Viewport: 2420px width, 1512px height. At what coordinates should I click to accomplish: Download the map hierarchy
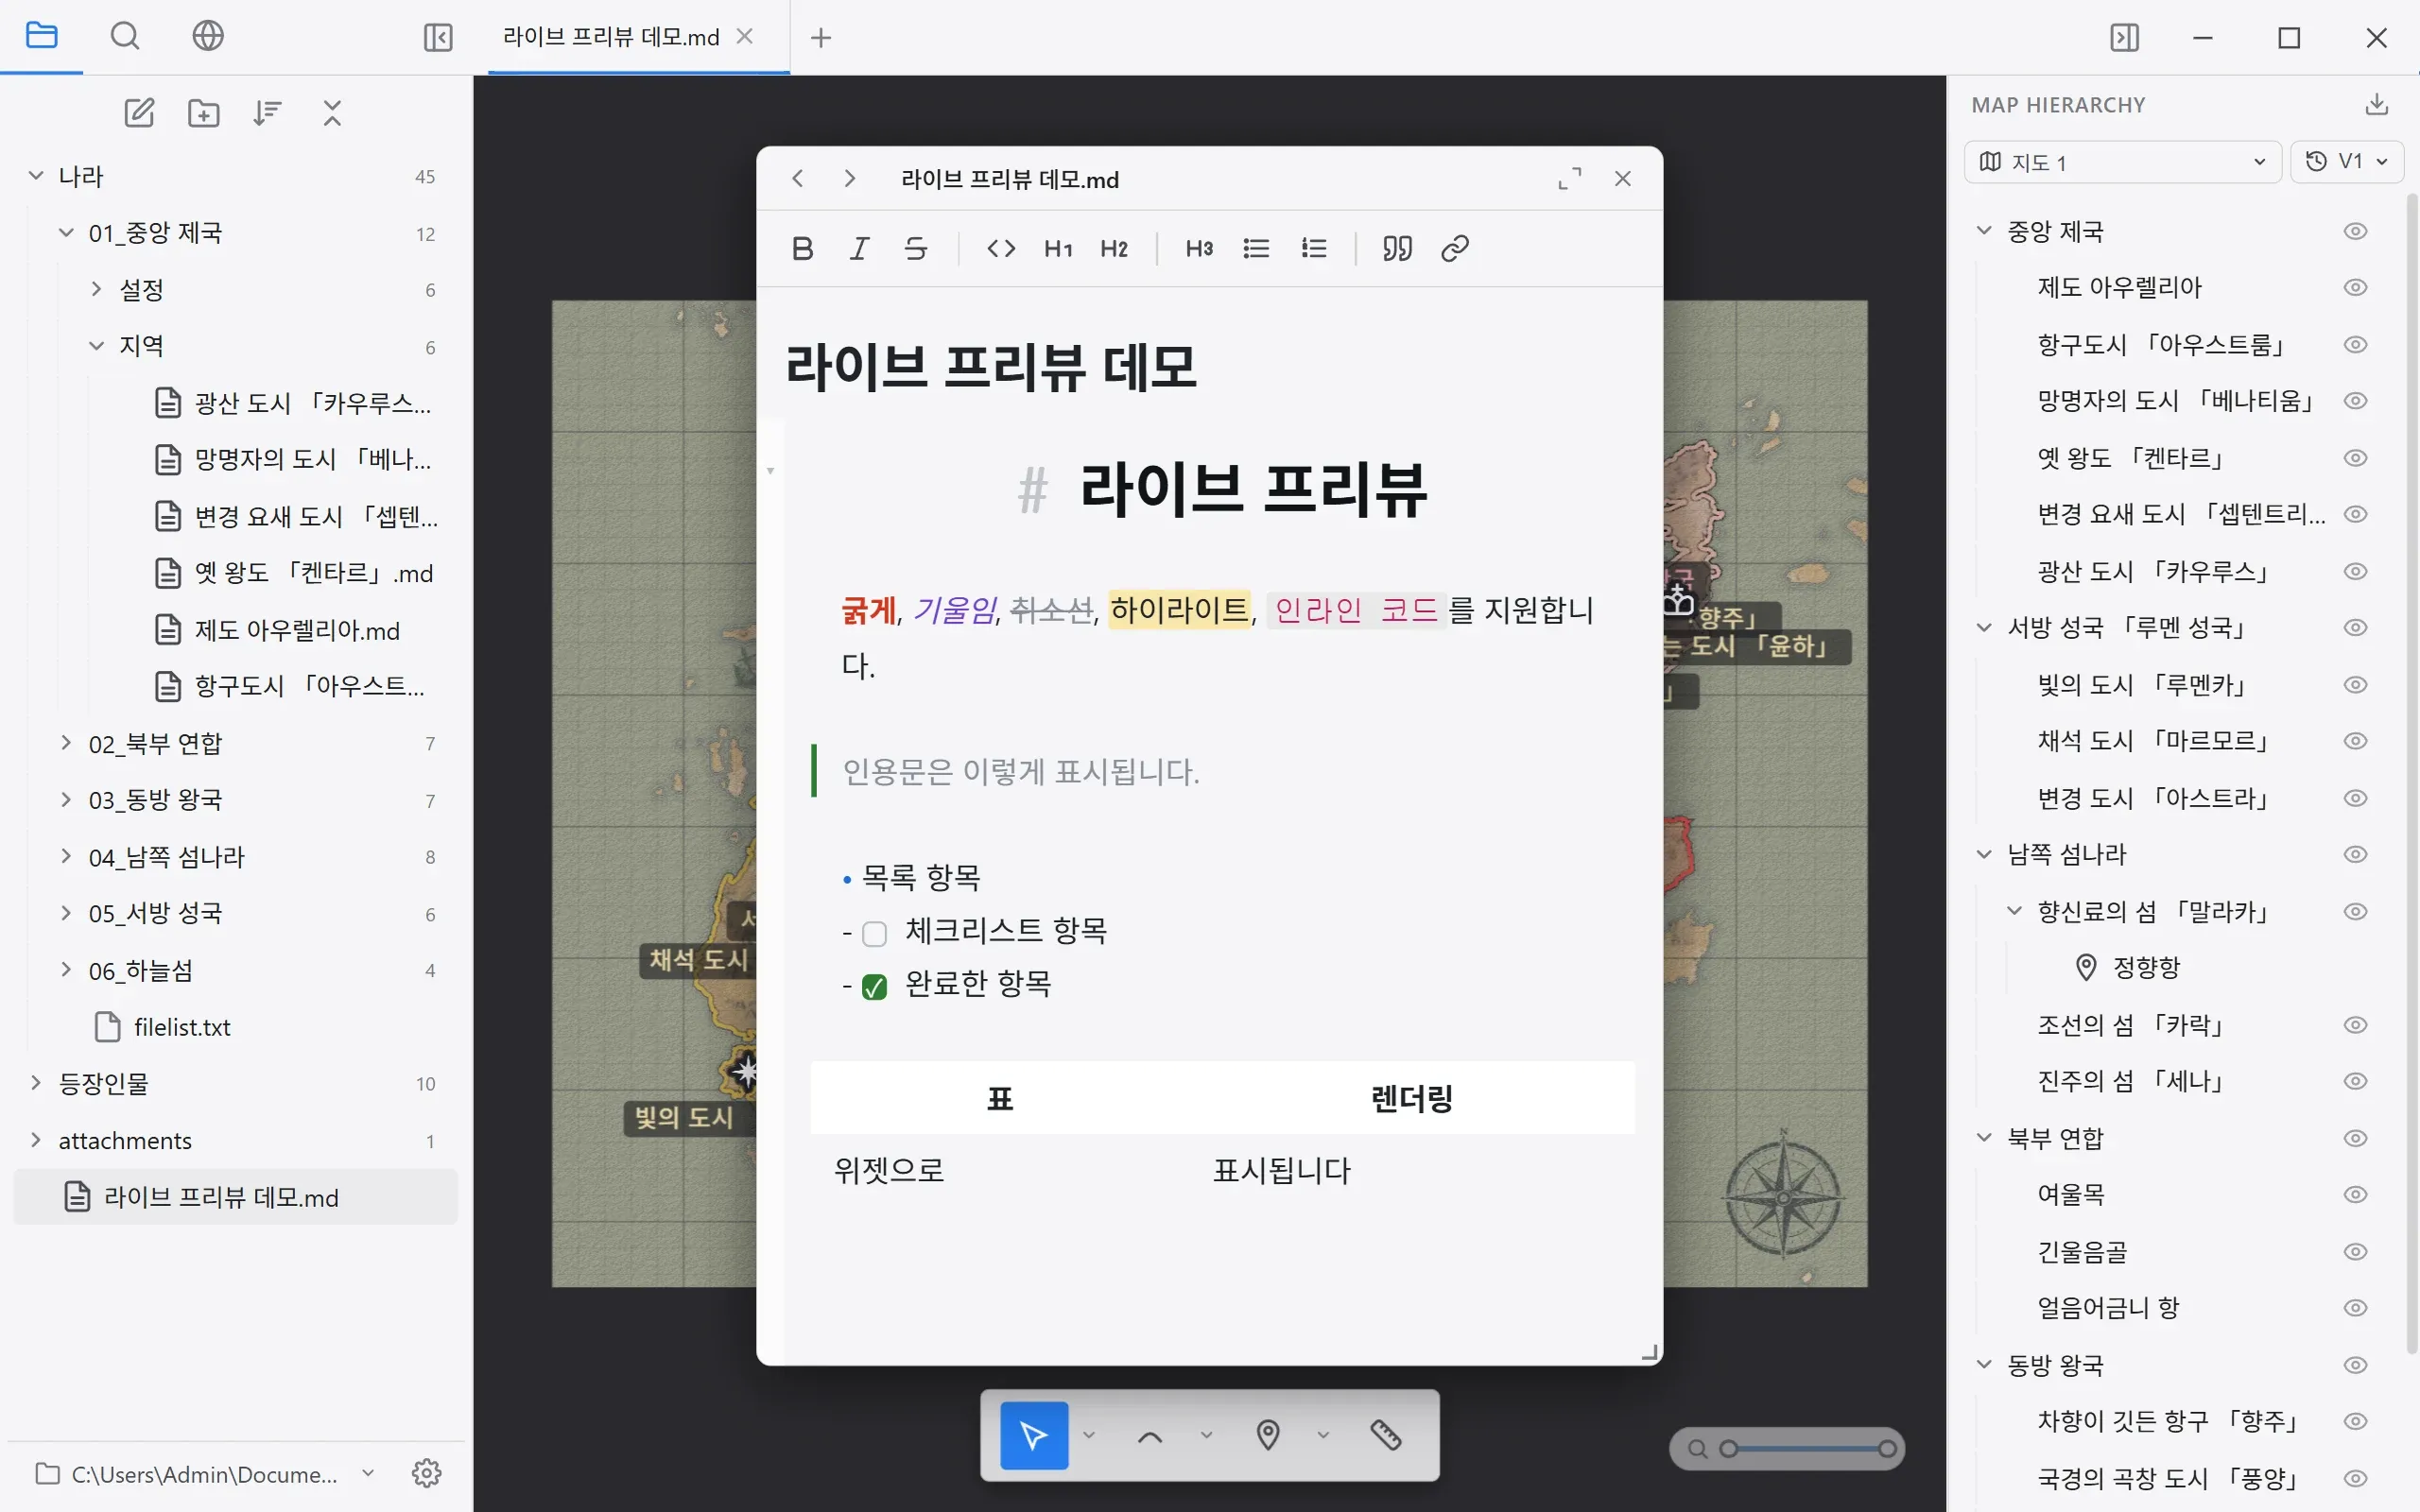(x=2377, y=105)
